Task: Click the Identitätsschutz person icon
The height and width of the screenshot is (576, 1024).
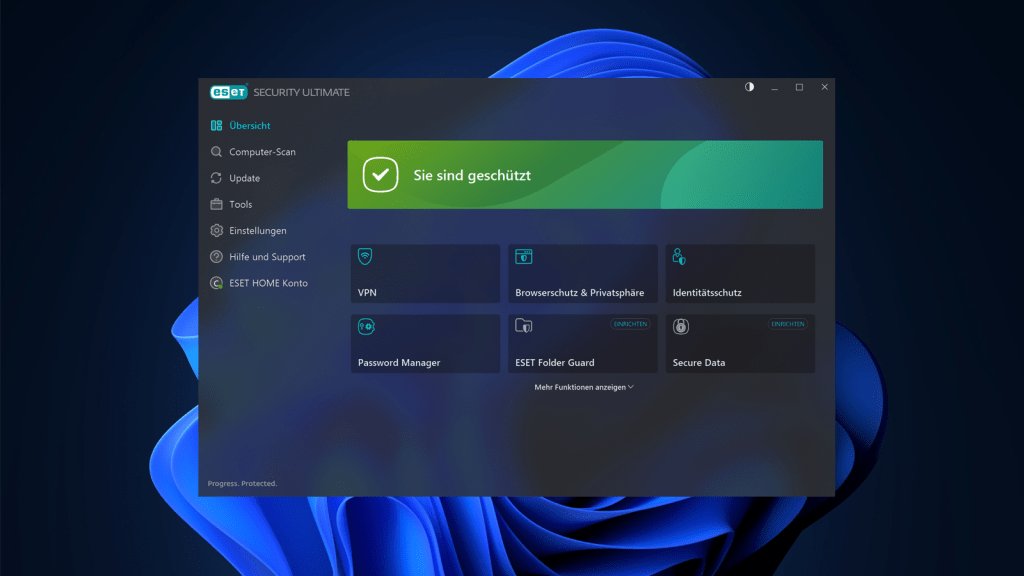Action: pos(679,256)
